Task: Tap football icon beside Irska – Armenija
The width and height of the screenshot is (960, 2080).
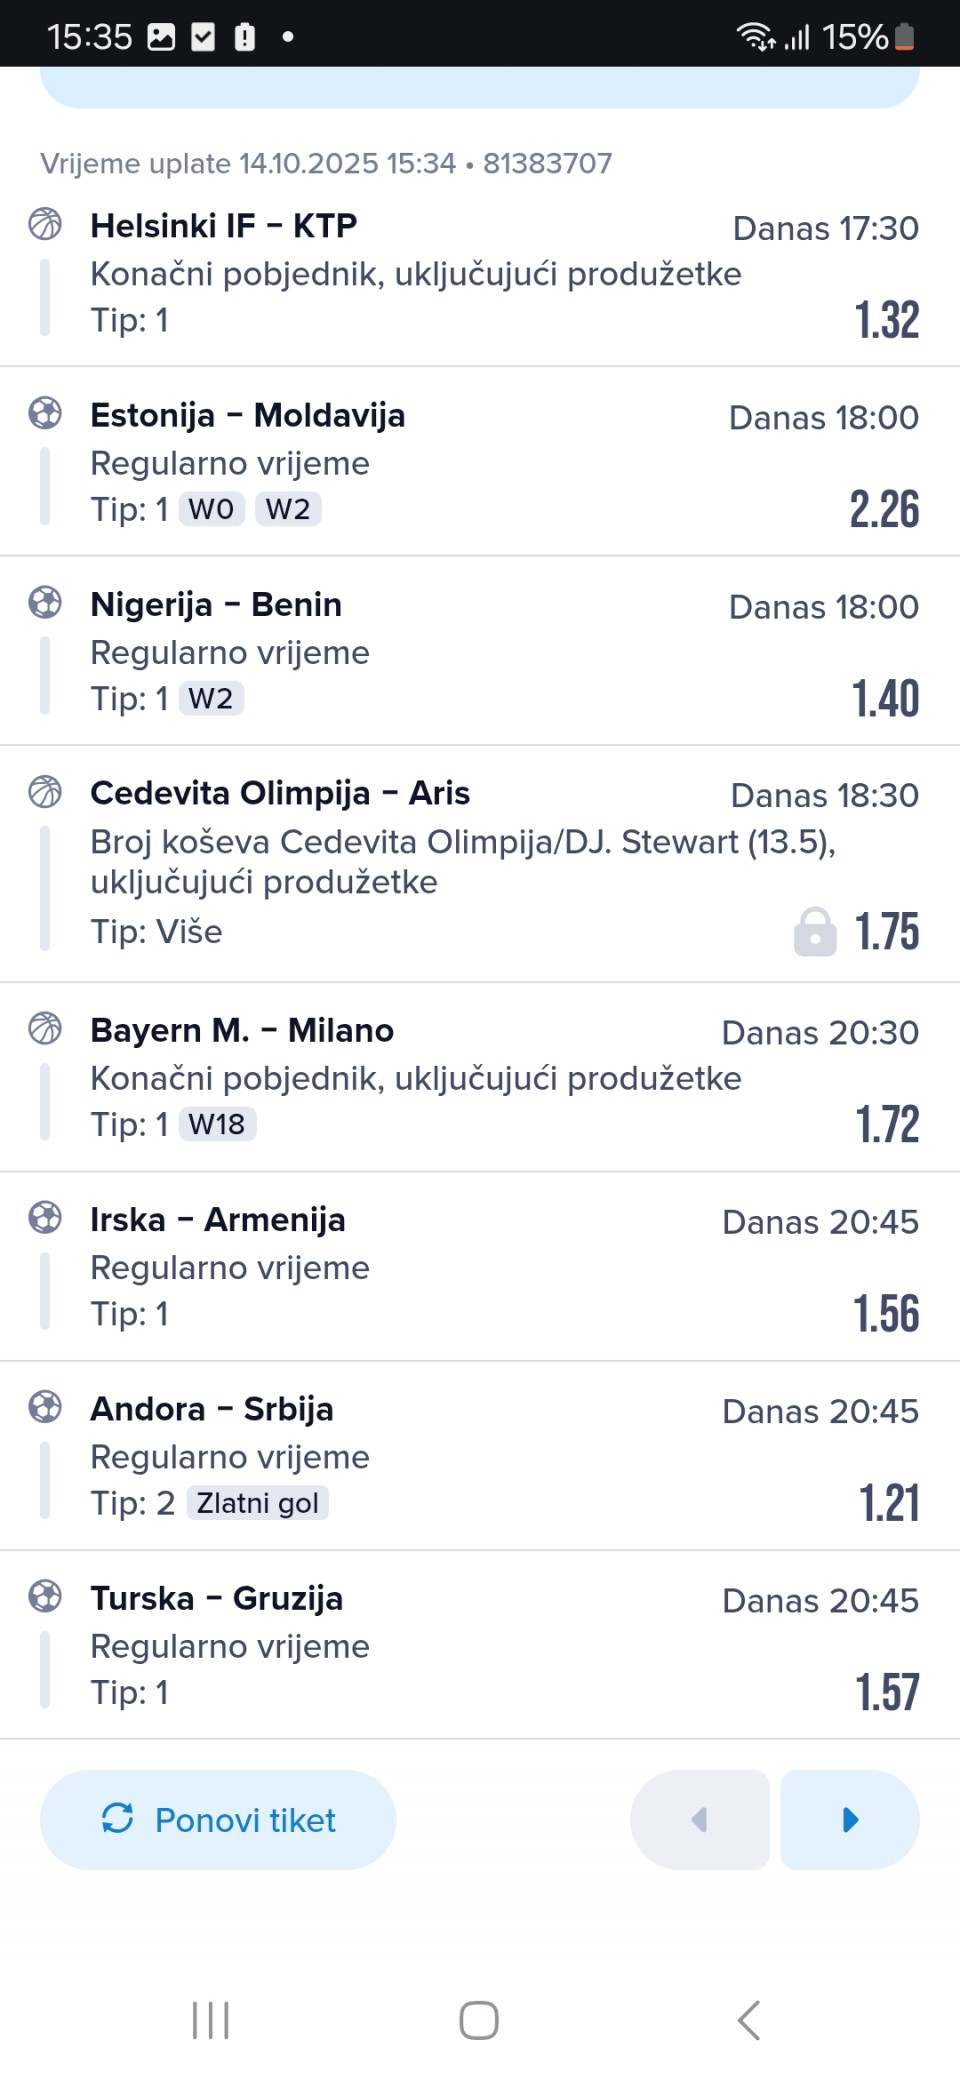Action: pyautogui.click(x=45, y=1217)
